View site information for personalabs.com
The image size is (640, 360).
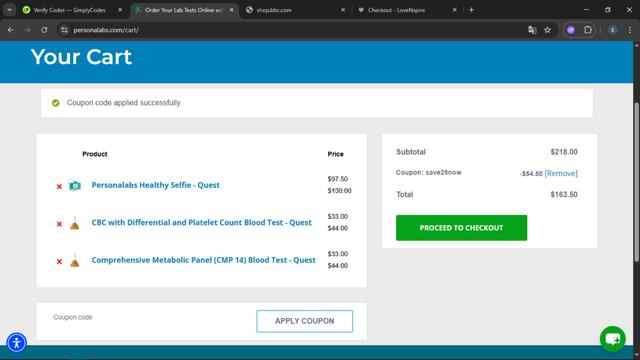64,30
